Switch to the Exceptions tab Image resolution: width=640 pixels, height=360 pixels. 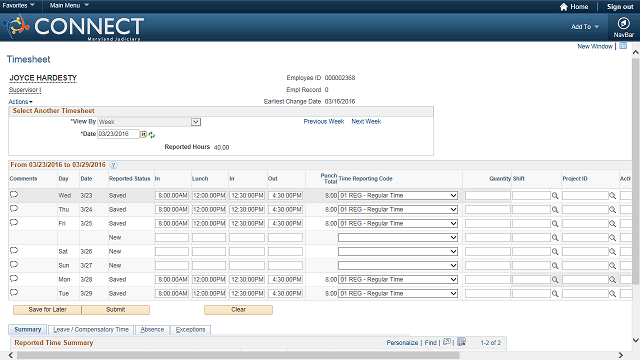coord(190,329)
